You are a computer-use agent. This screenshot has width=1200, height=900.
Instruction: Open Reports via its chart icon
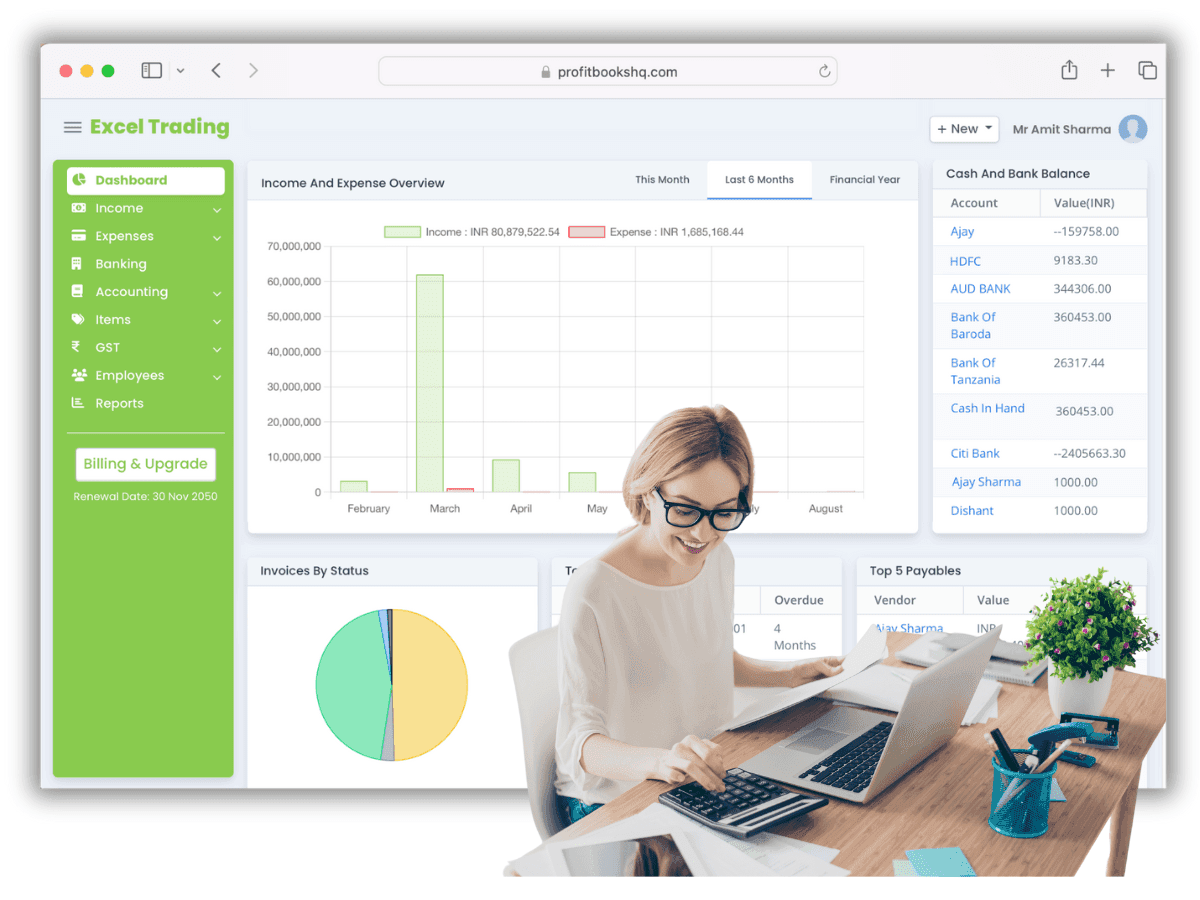tap(78, 403)
